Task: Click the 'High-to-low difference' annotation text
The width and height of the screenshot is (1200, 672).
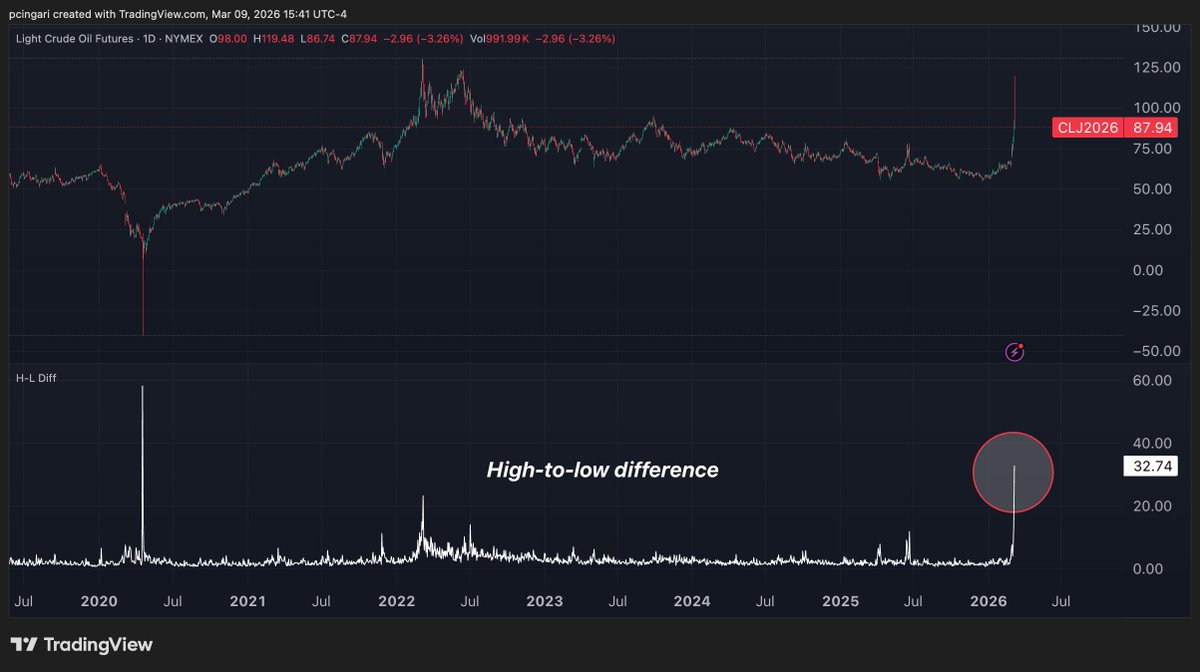Action: 602,469
